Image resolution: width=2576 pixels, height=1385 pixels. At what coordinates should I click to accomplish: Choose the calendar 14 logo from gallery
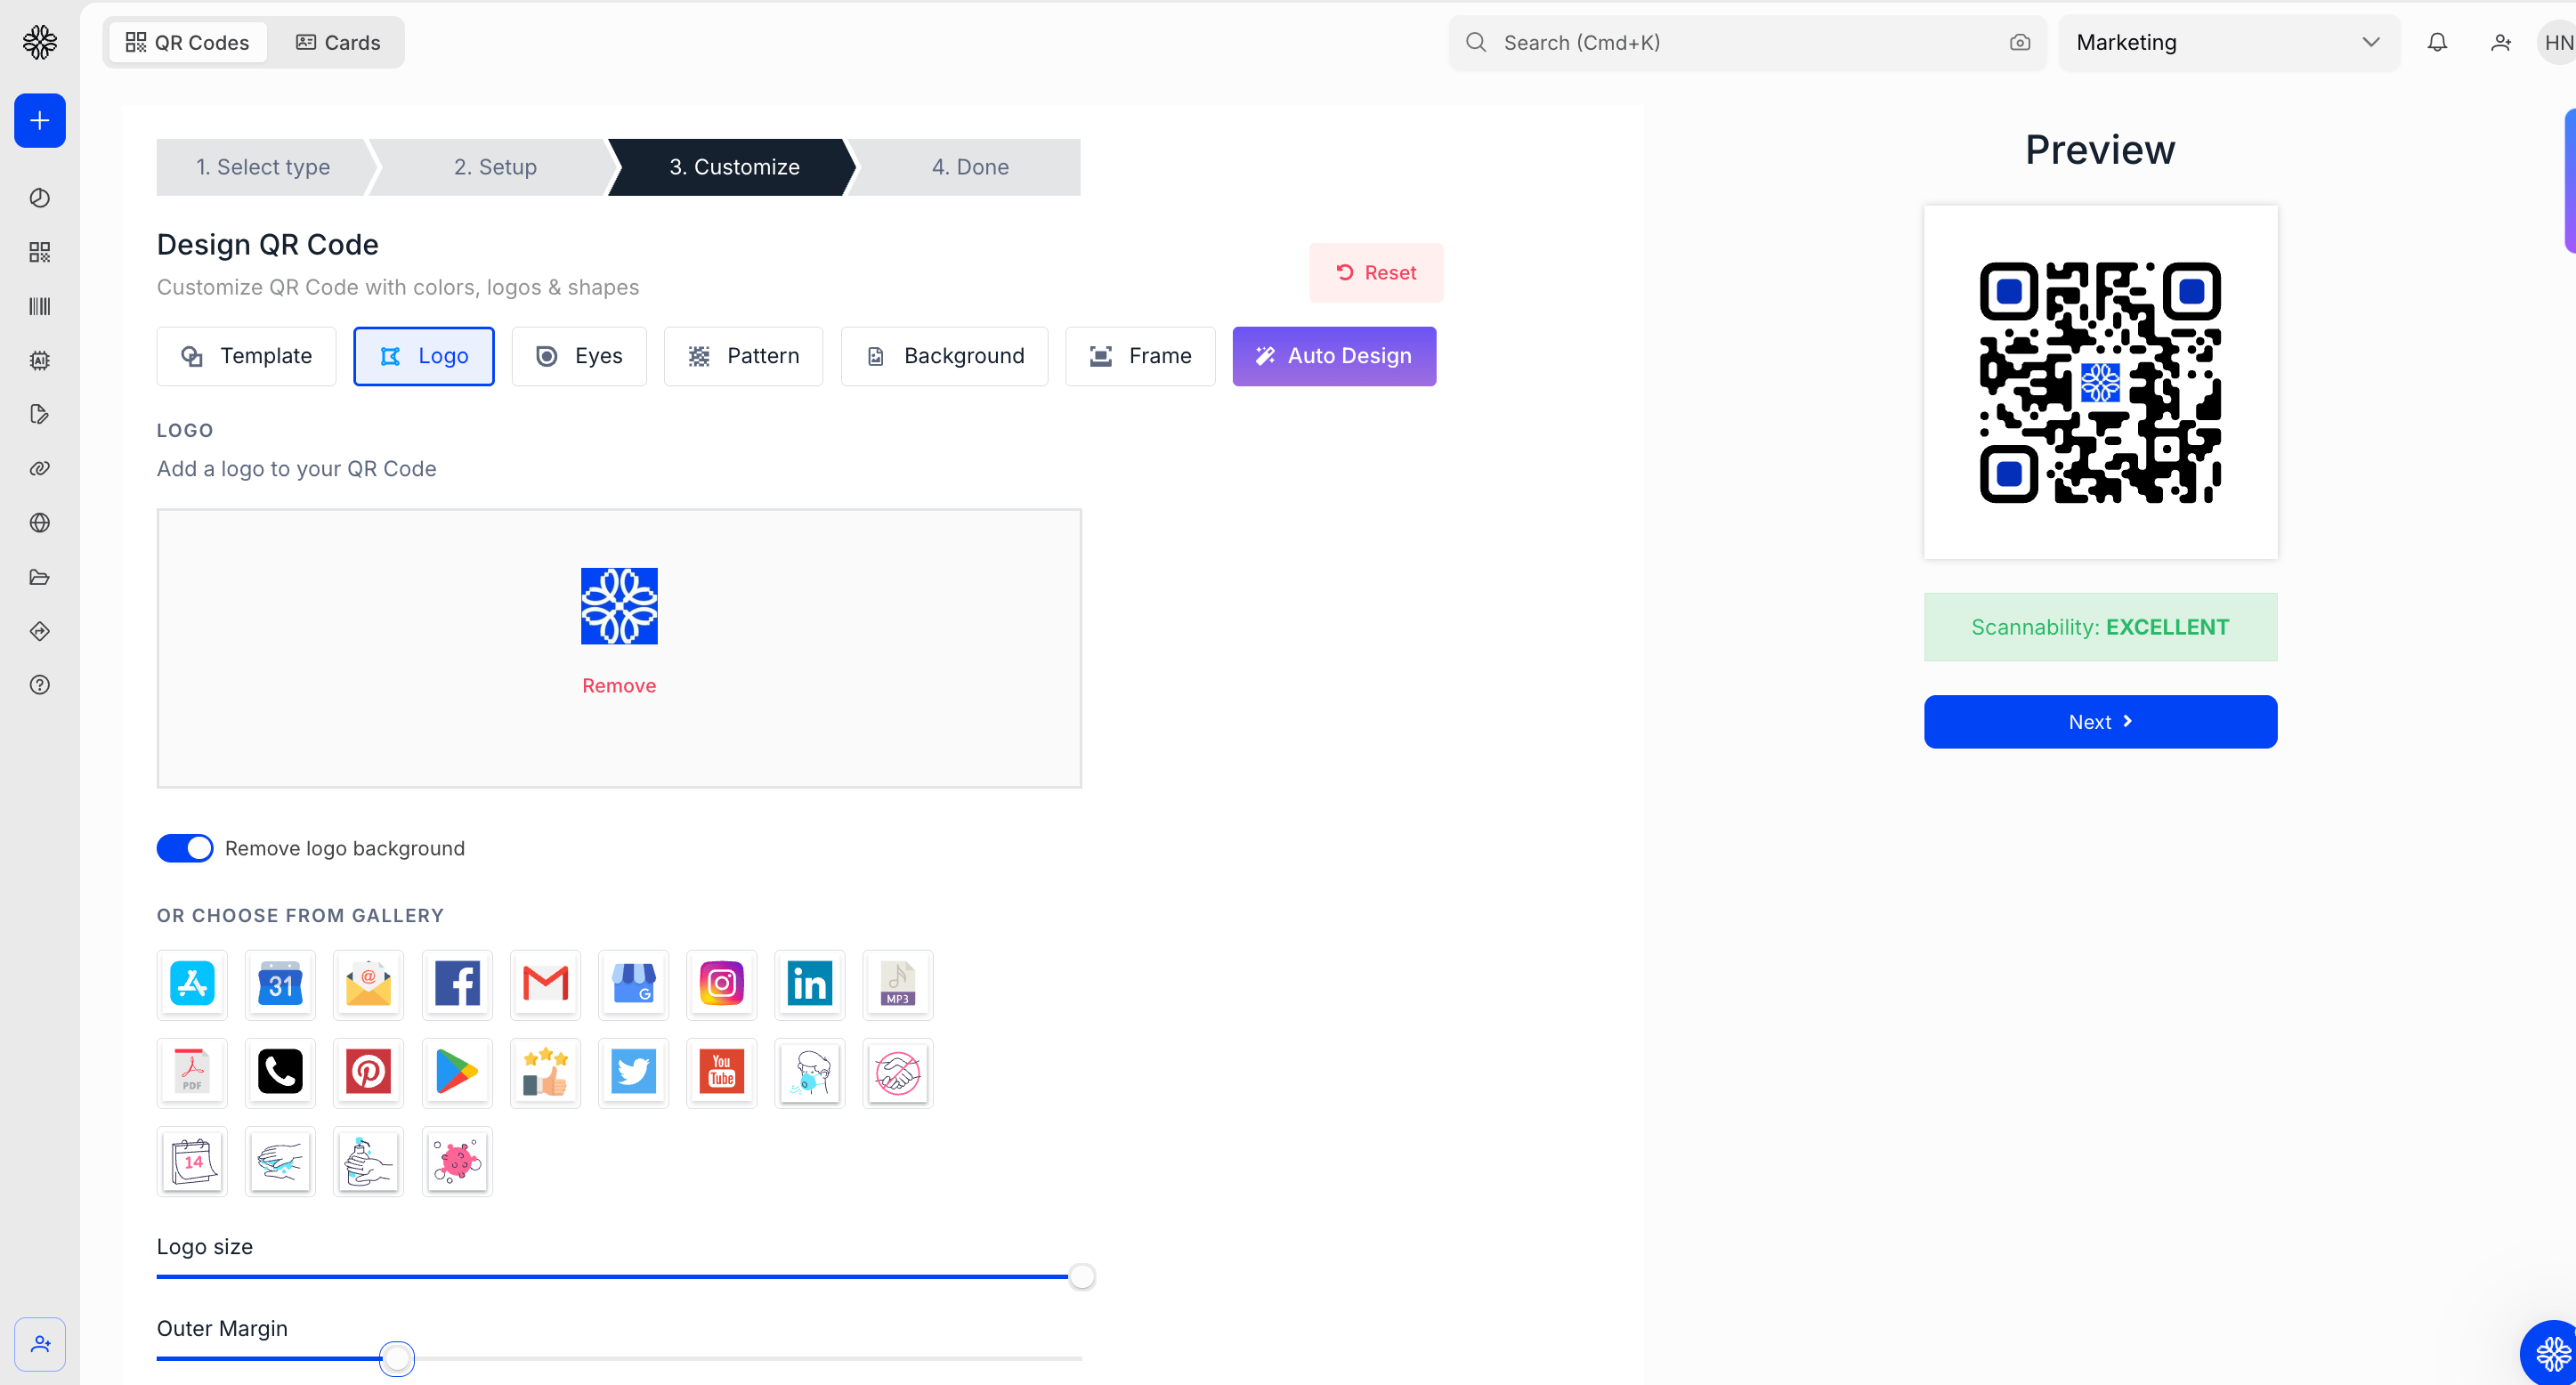(x=192, y=1161)
